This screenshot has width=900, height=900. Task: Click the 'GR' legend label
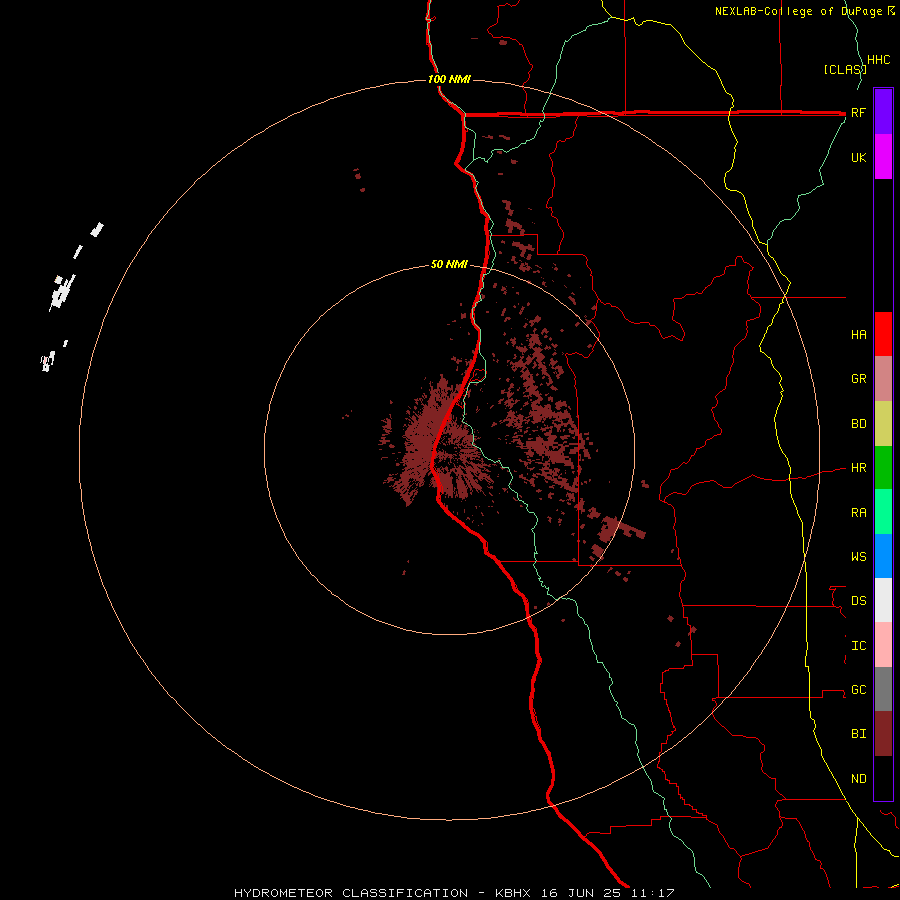point(859,379)
